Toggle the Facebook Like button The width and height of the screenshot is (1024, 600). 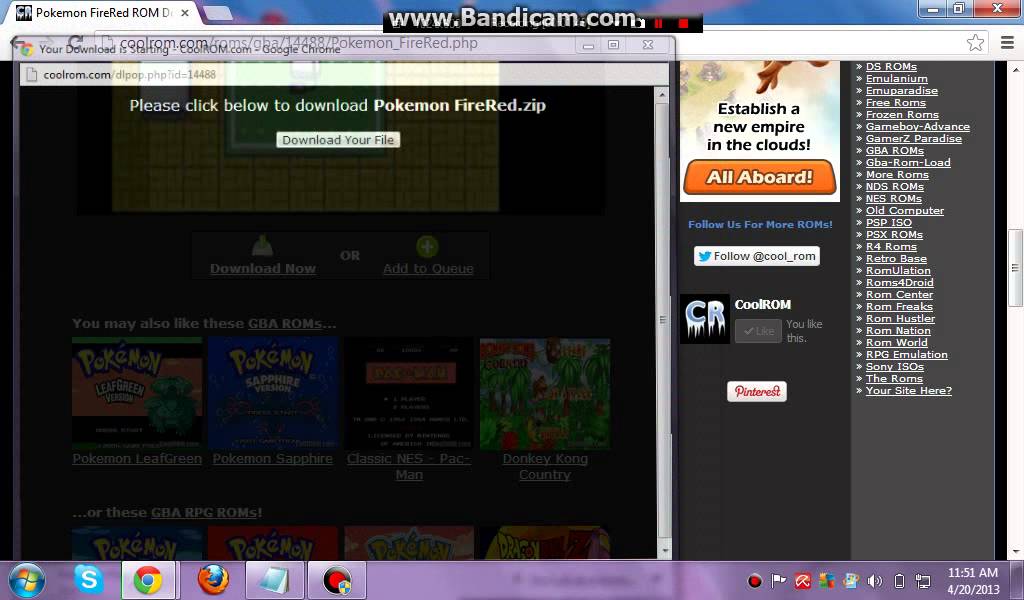tap(758, 331)
